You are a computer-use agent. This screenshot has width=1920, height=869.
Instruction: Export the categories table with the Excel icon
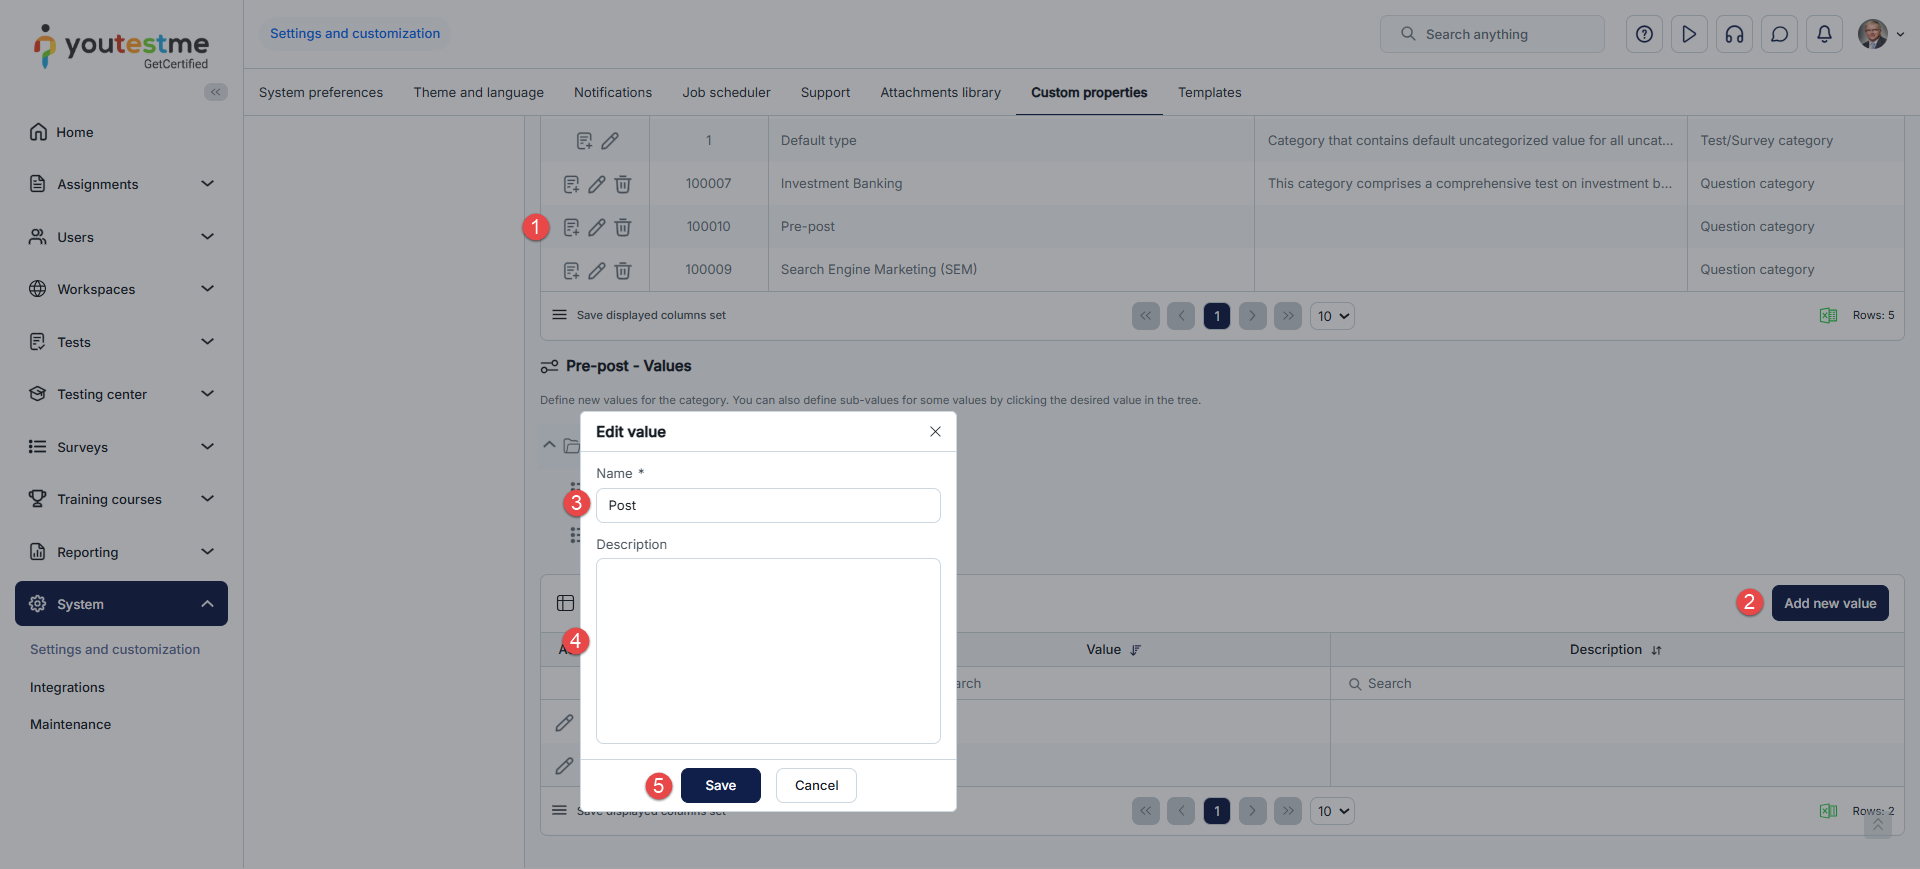(x=1828, y=316)
